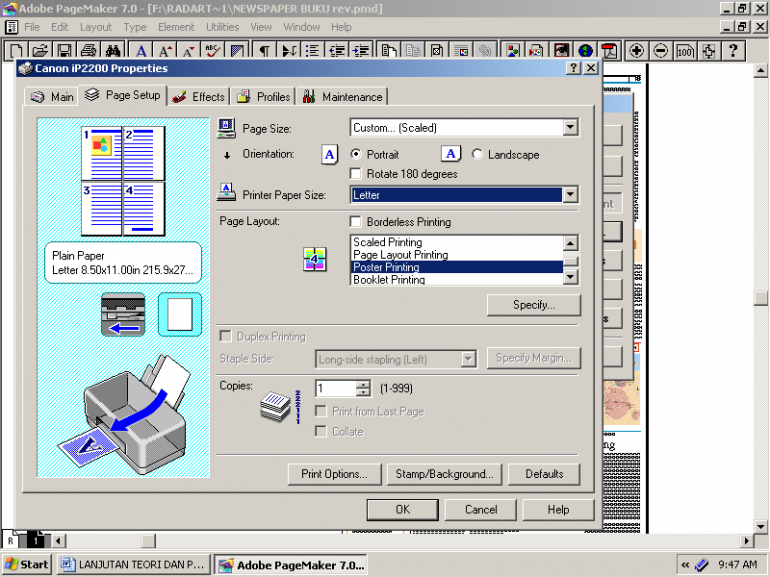Image resolution: width=770 pixels, height=577 pixels.
Task: Click page 1 icon at bottom left
Action: pos(35,540)
